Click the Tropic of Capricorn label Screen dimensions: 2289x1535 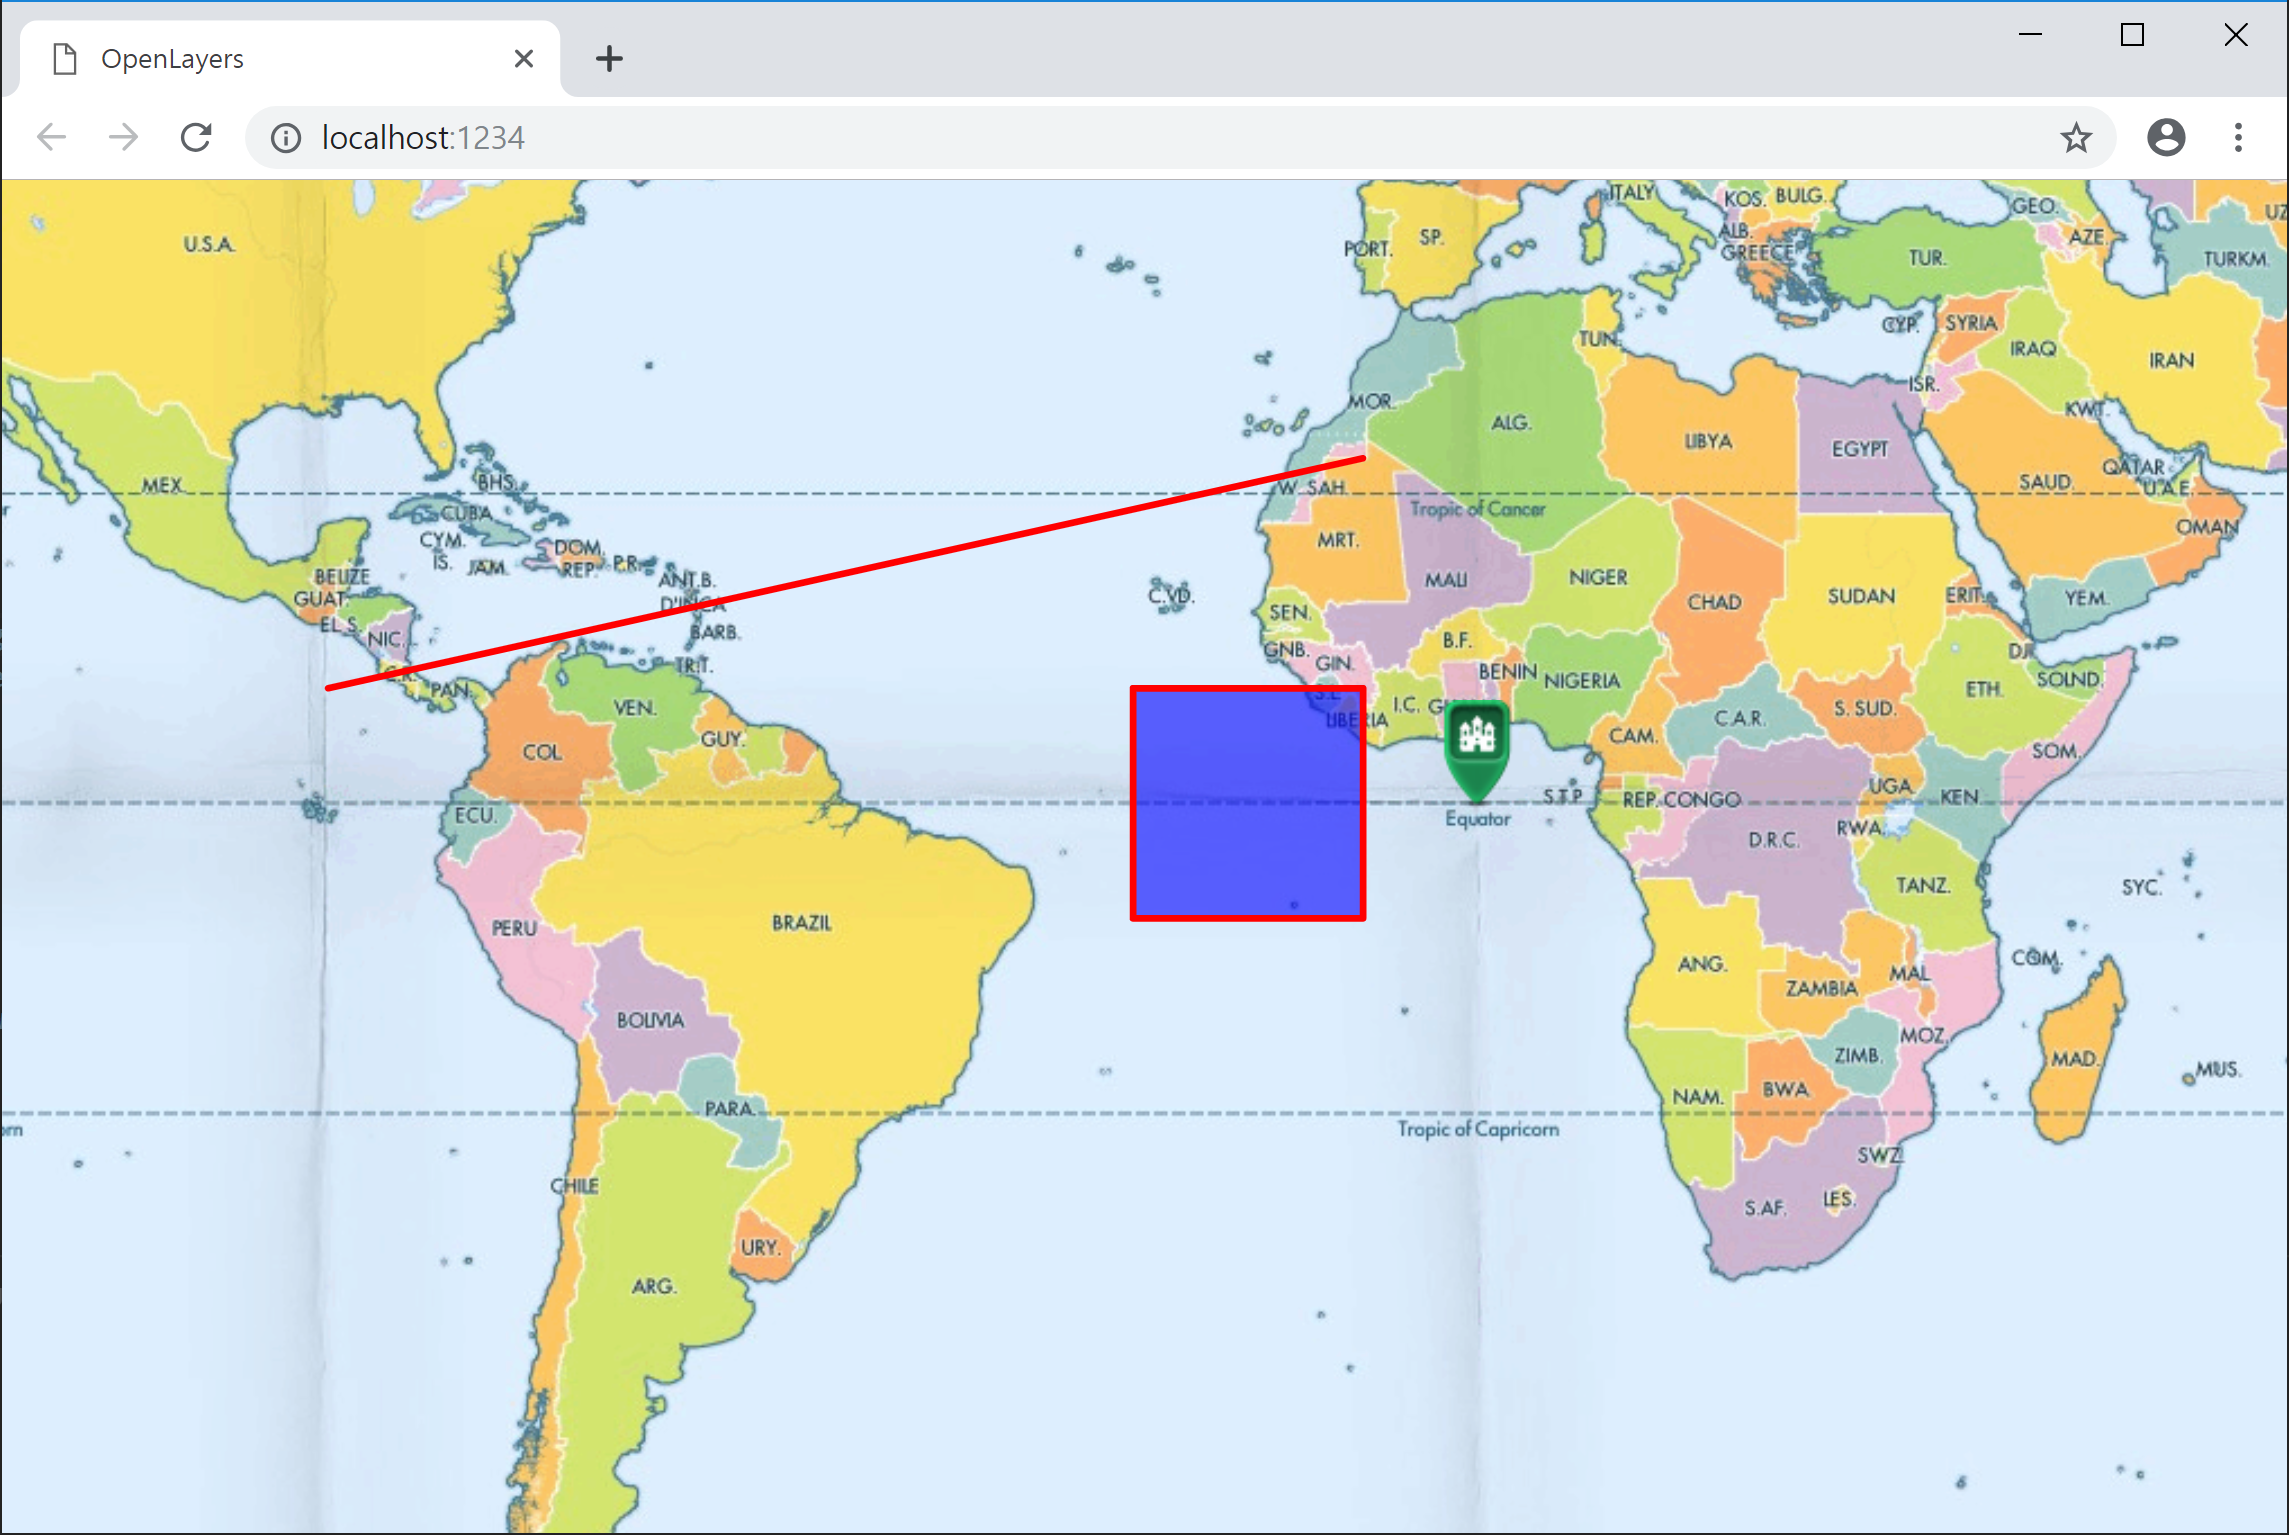tap(1477, 1129)
